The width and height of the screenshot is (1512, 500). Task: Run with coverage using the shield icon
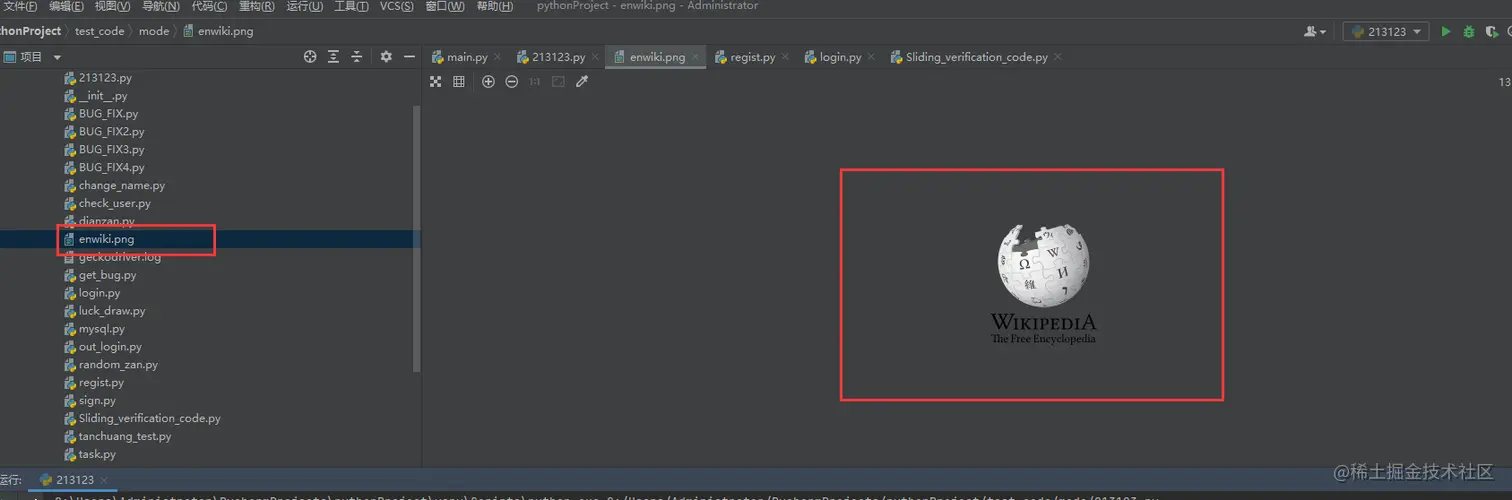point(1491,31)
